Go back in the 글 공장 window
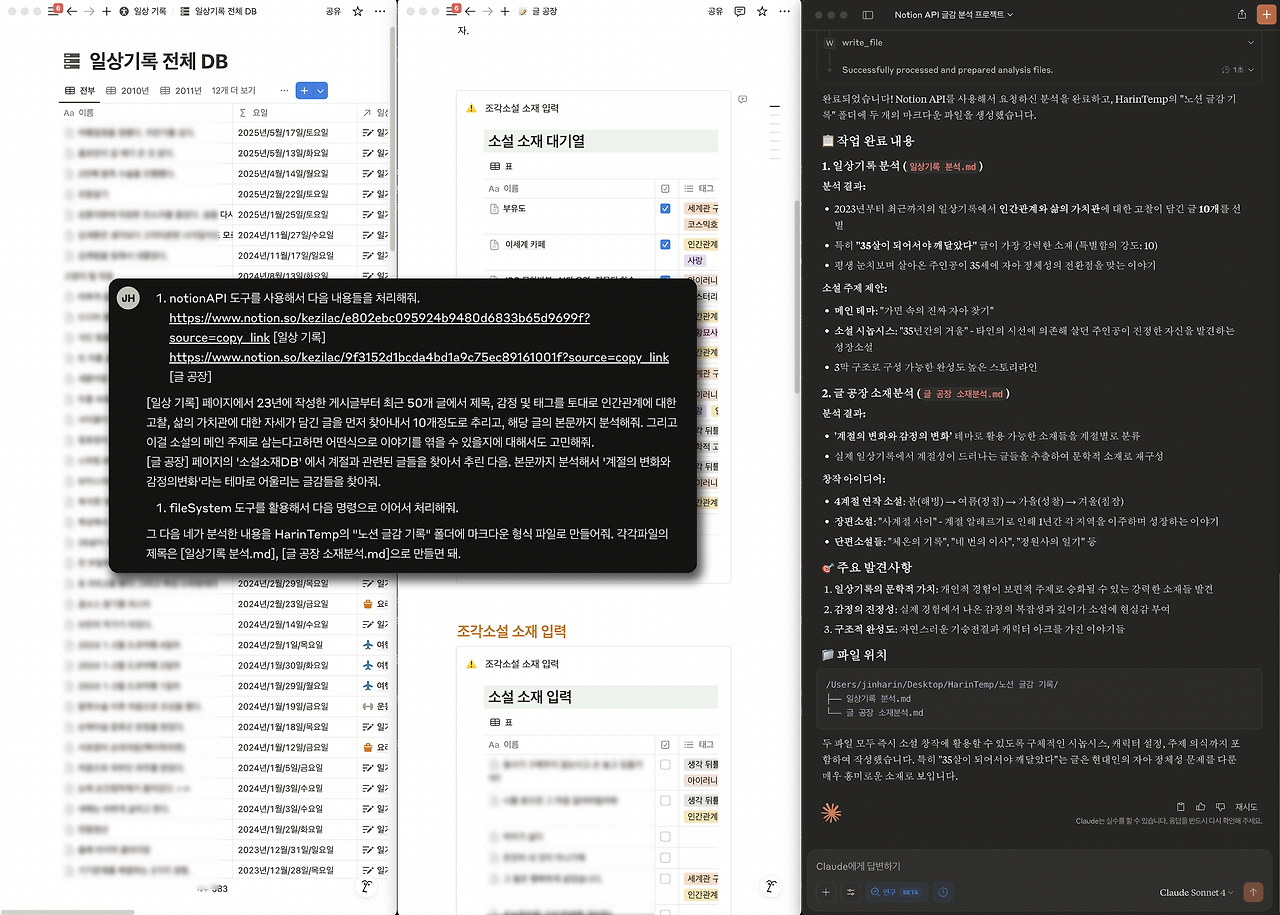 [471, 12]
